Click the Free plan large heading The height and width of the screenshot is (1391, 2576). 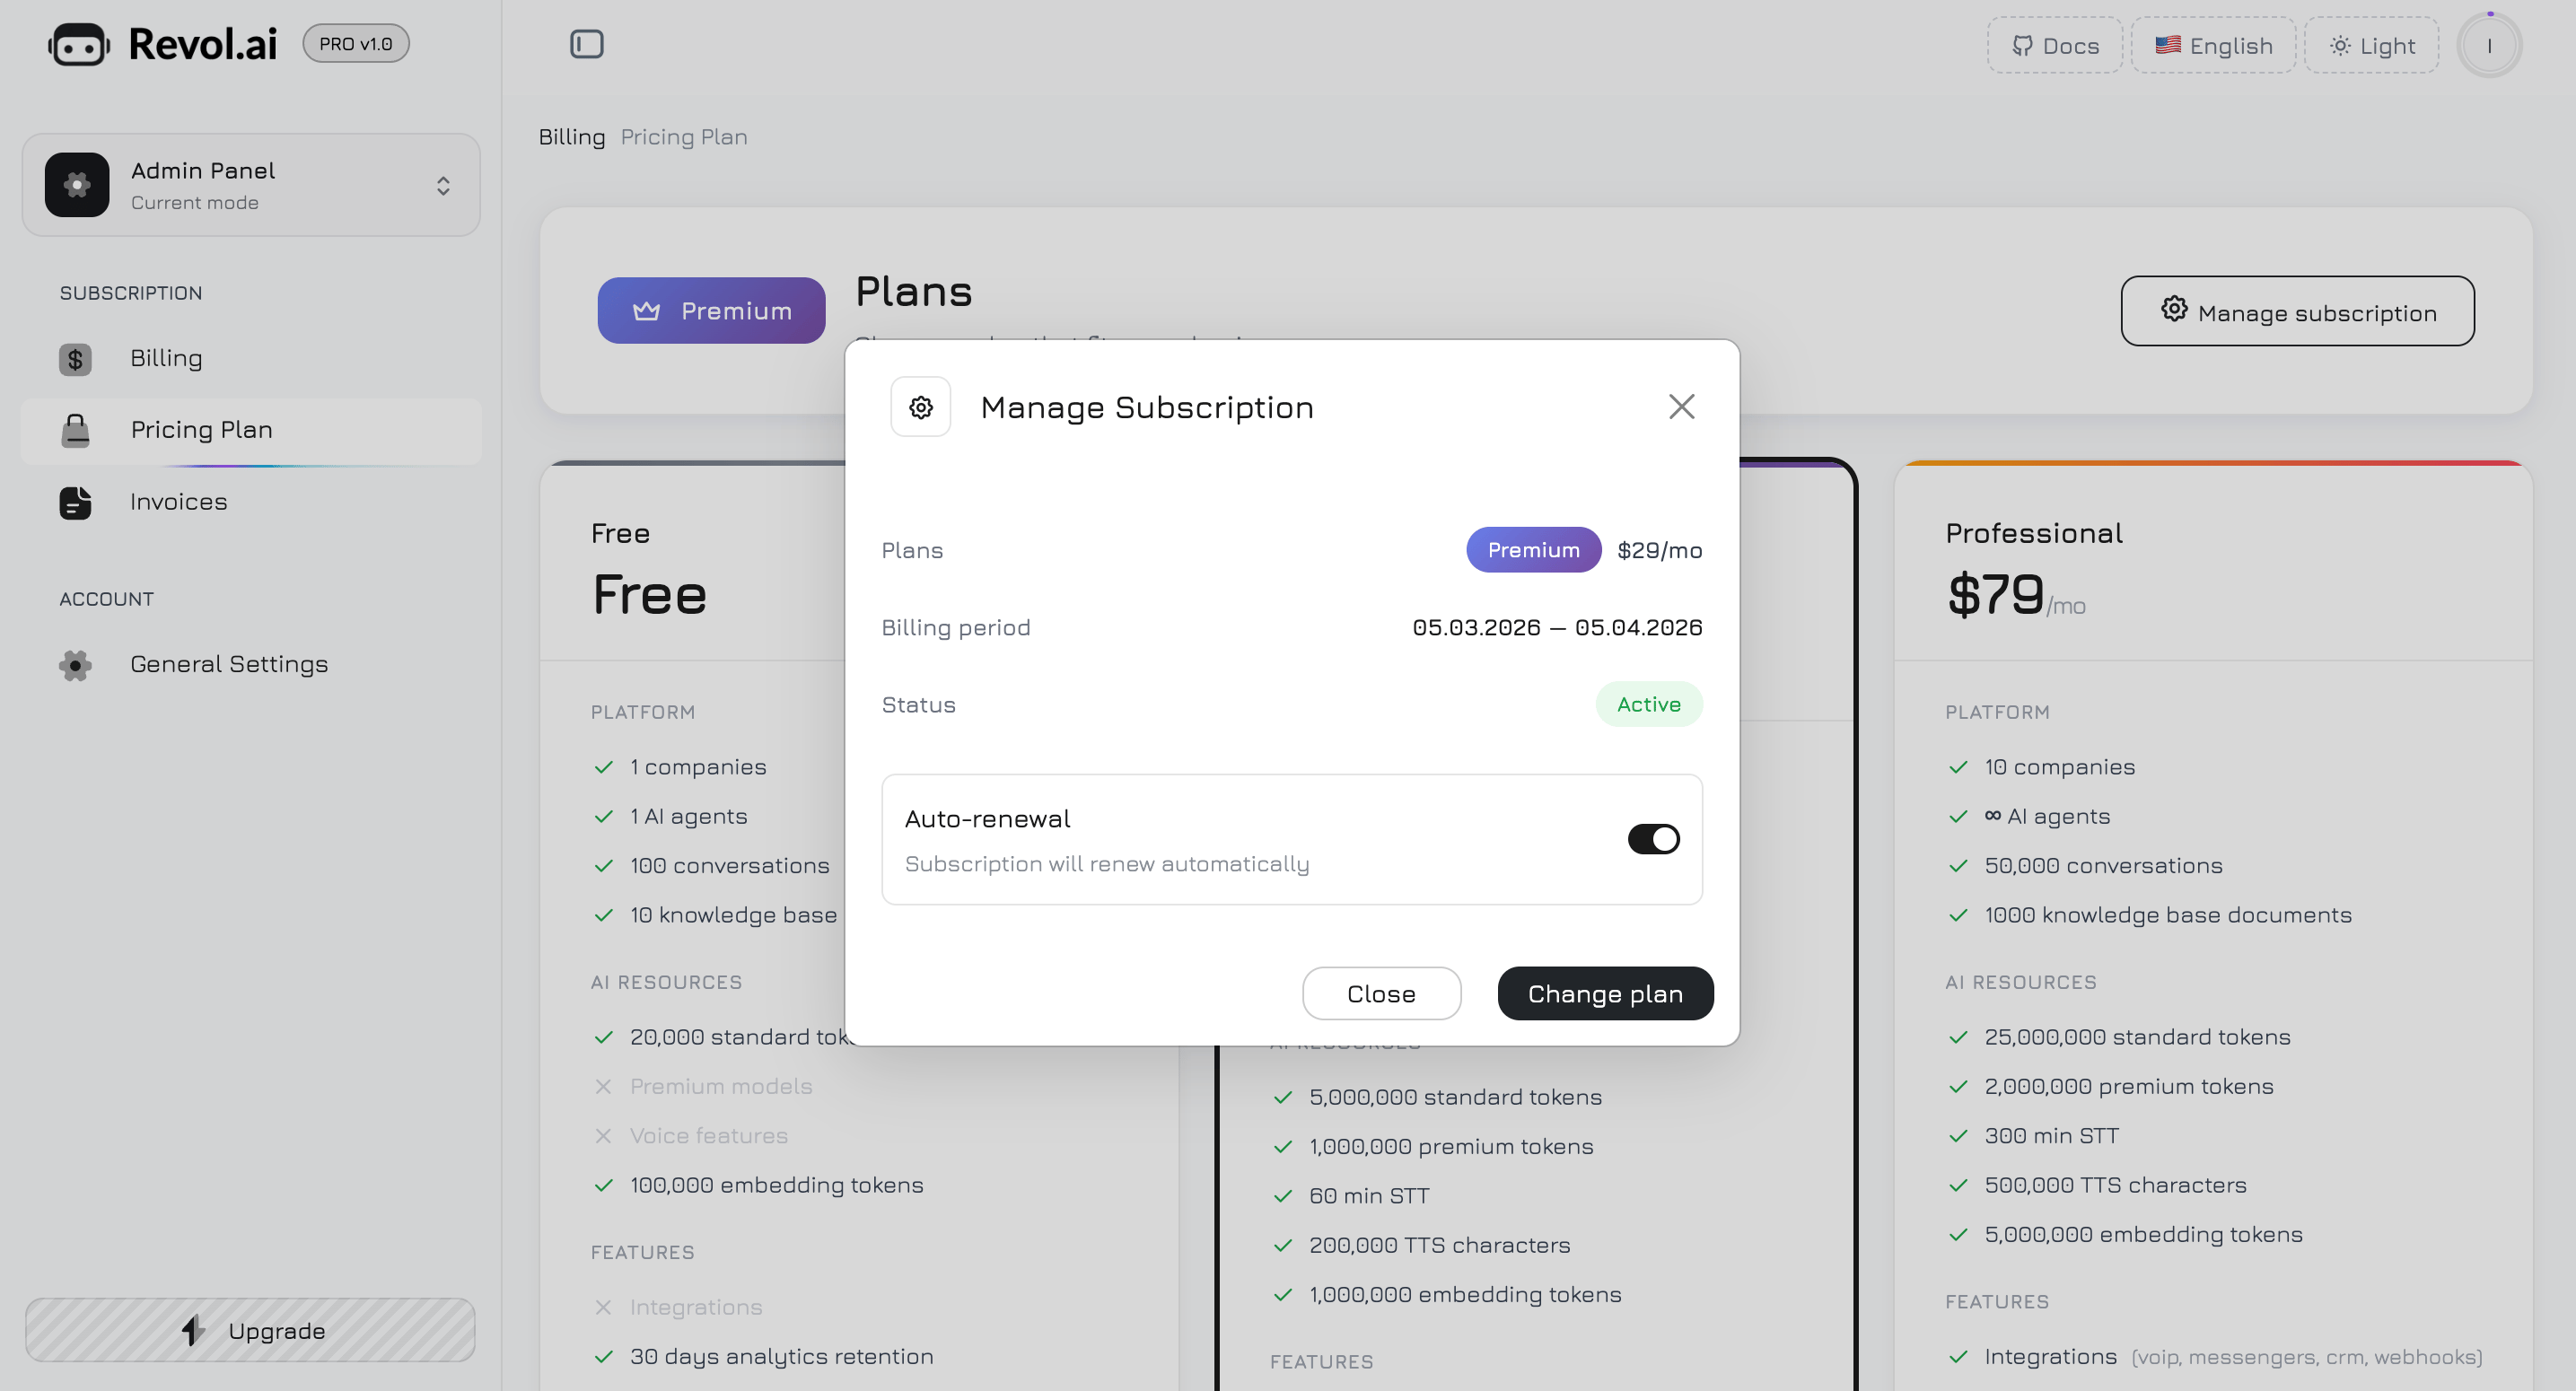tap(650, 594)
